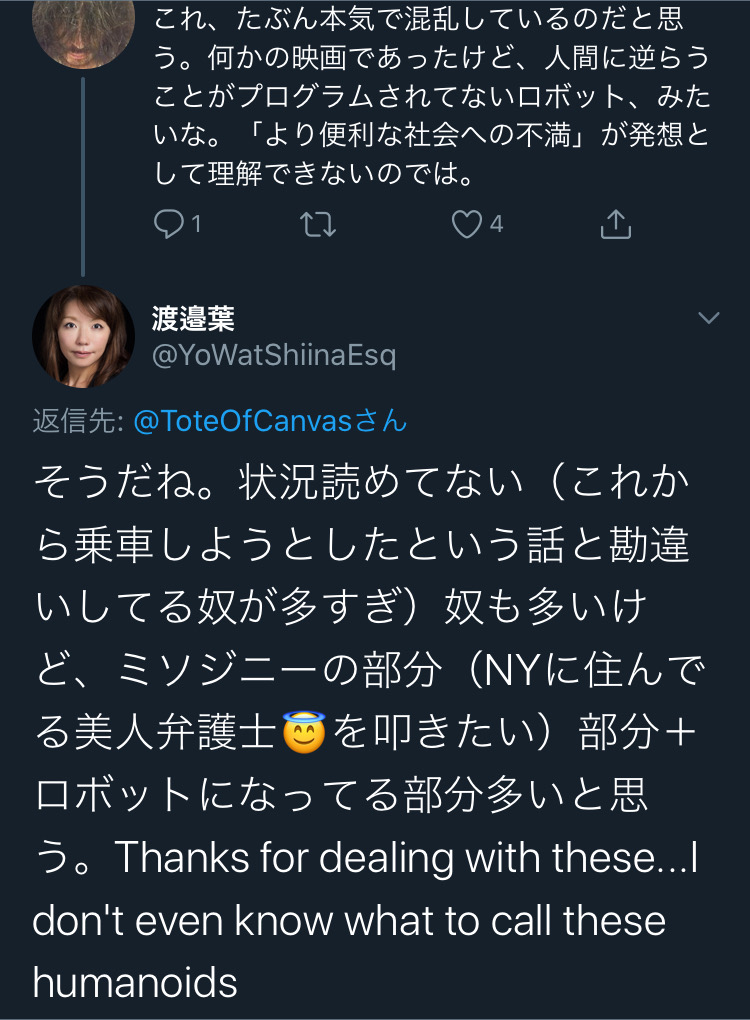Open the 渡邉葉 display name
750x1020 pixels.
[194, 320]
